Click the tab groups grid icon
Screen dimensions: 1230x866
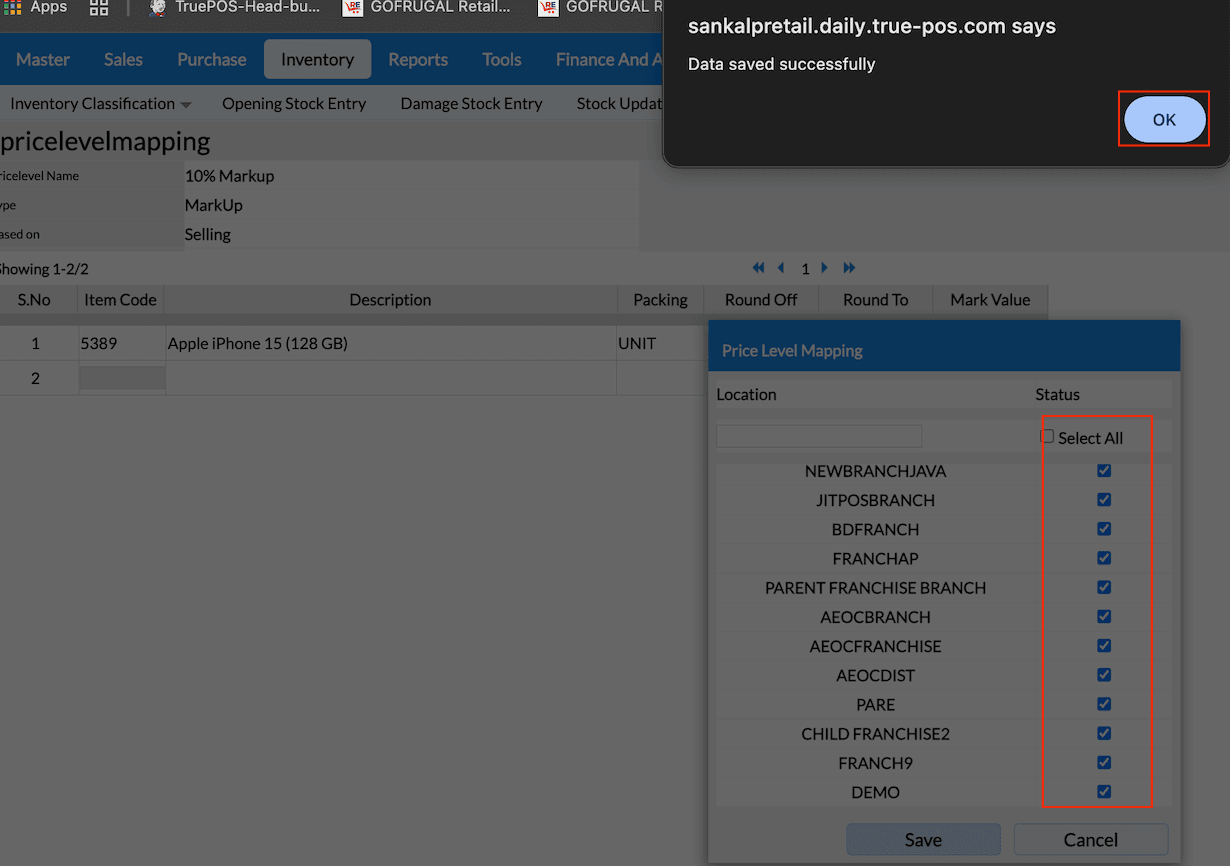point(99,7)
